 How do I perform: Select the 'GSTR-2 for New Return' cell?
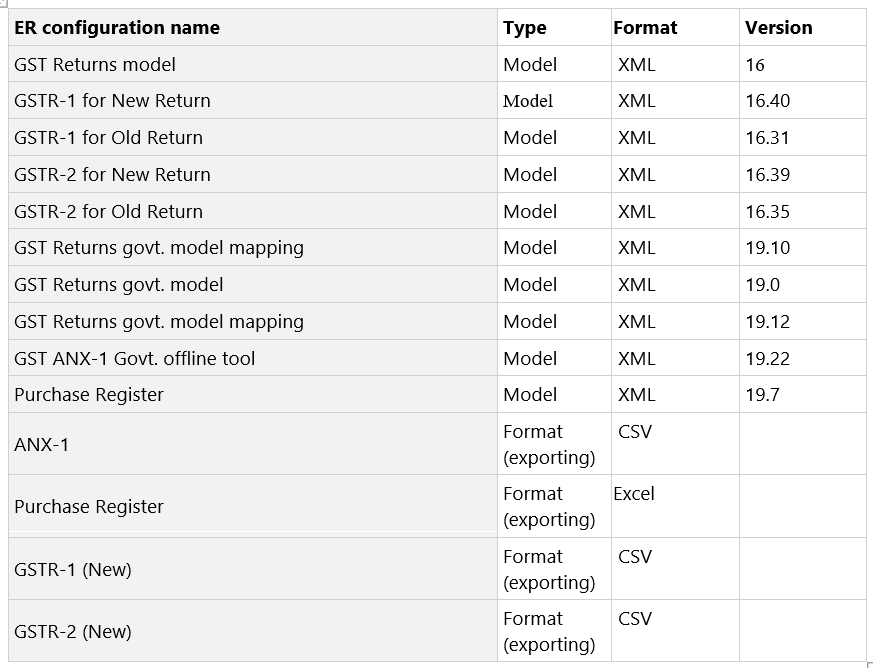tap(253, 174)
